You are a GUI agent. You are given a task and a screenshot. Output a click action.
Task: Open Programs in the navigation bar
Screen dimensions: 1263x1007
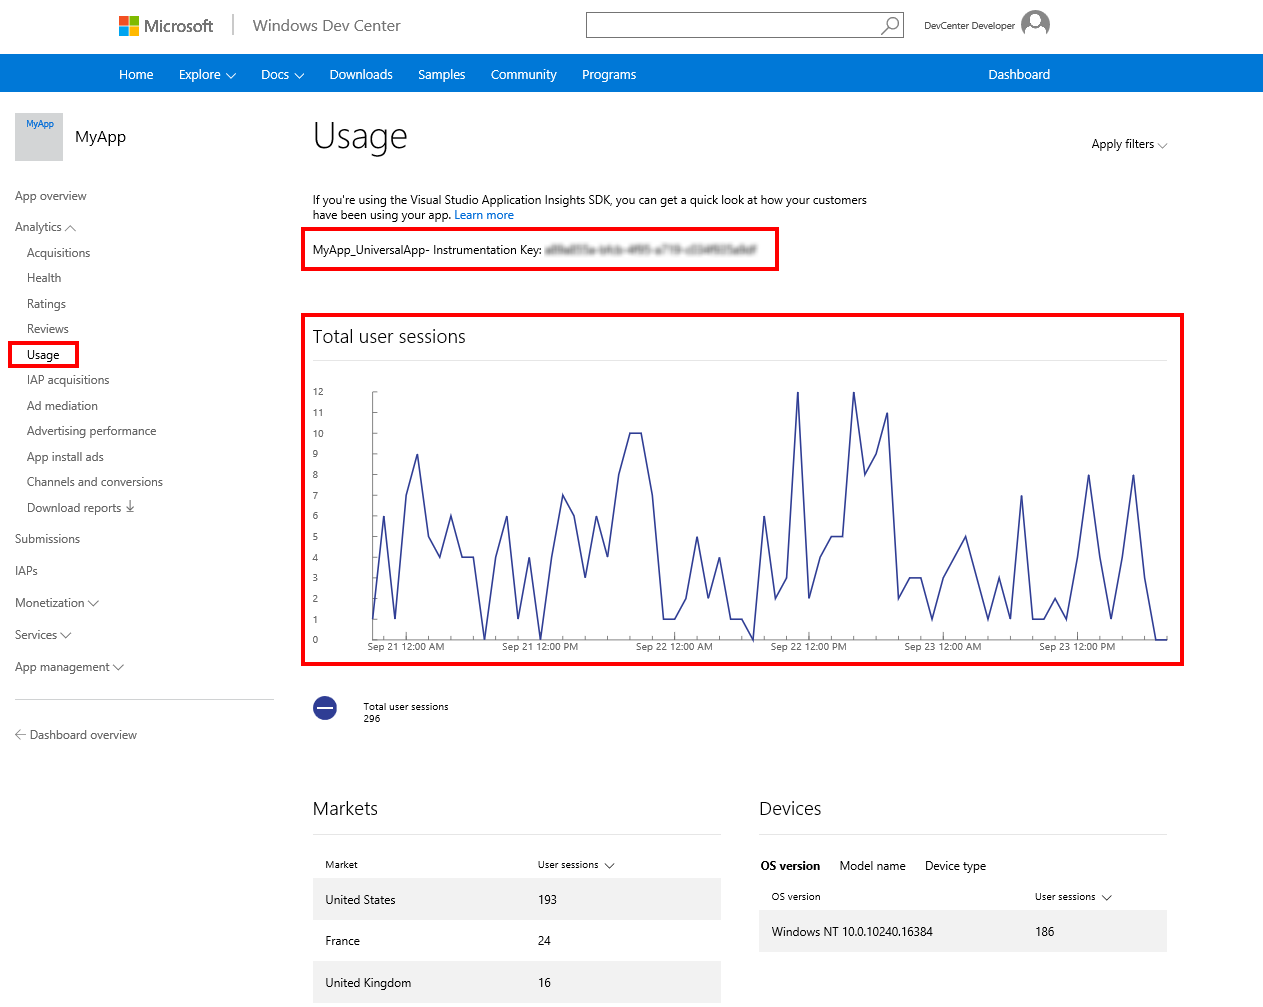(609, 75)
